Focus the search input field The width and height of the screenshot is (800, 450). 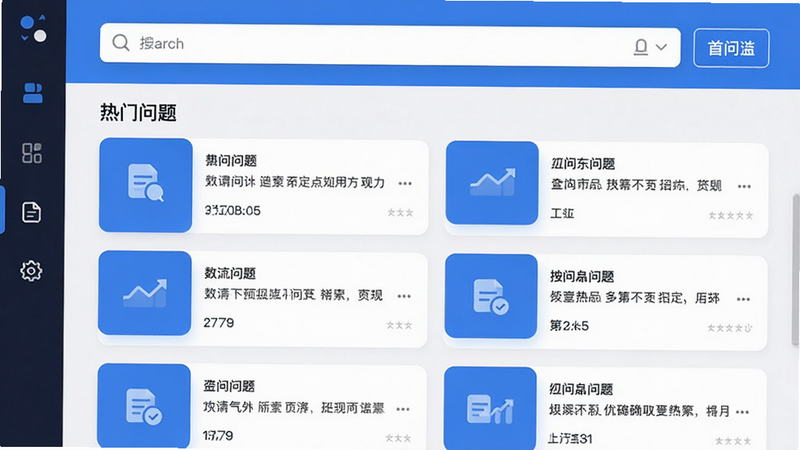pos(390,45)
